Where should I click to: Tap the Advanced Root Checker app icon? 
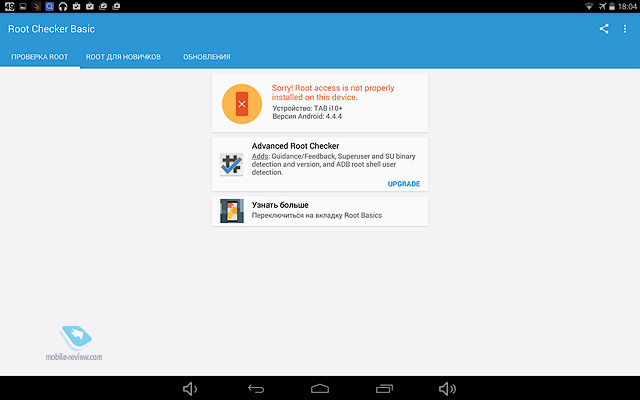click(x=231, y=164)
